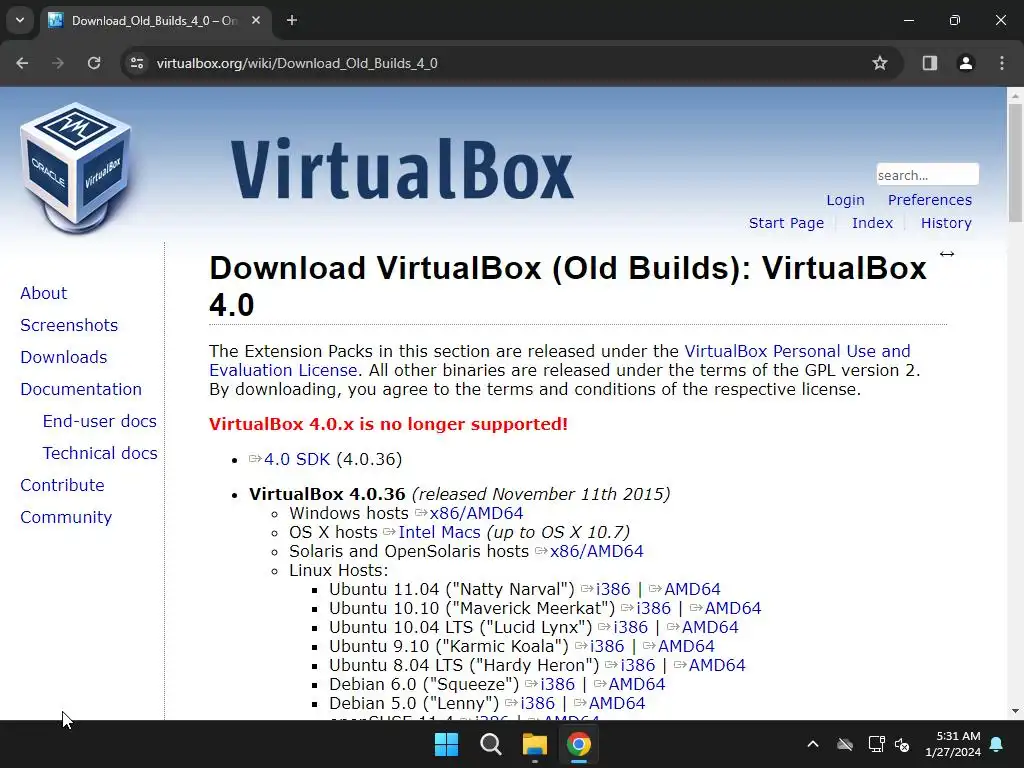
Task: Open File Explorer from the taskbar
Action: click(x=534, y=744)
